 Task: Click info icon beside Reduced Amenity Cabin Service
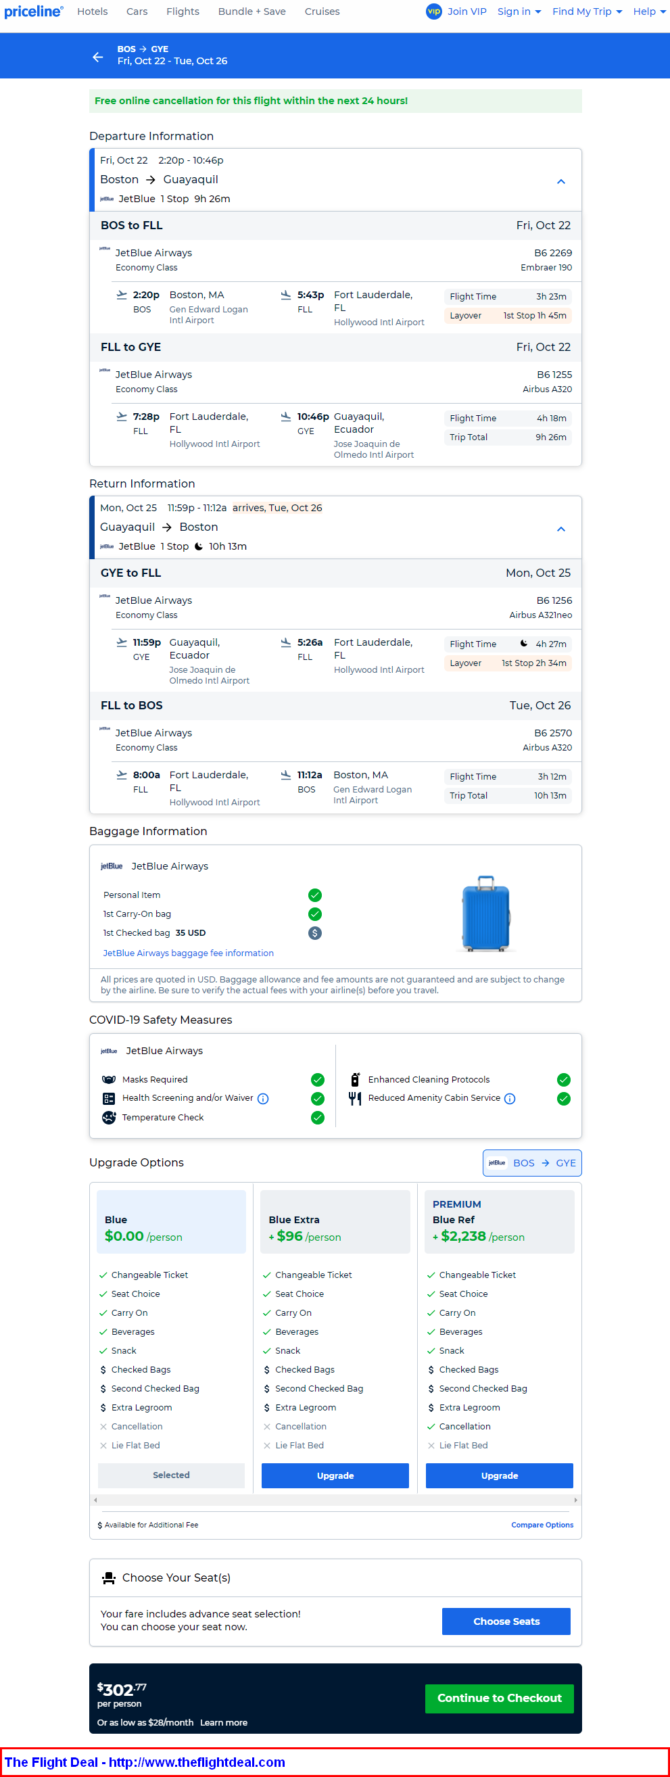coord(510,1098)
